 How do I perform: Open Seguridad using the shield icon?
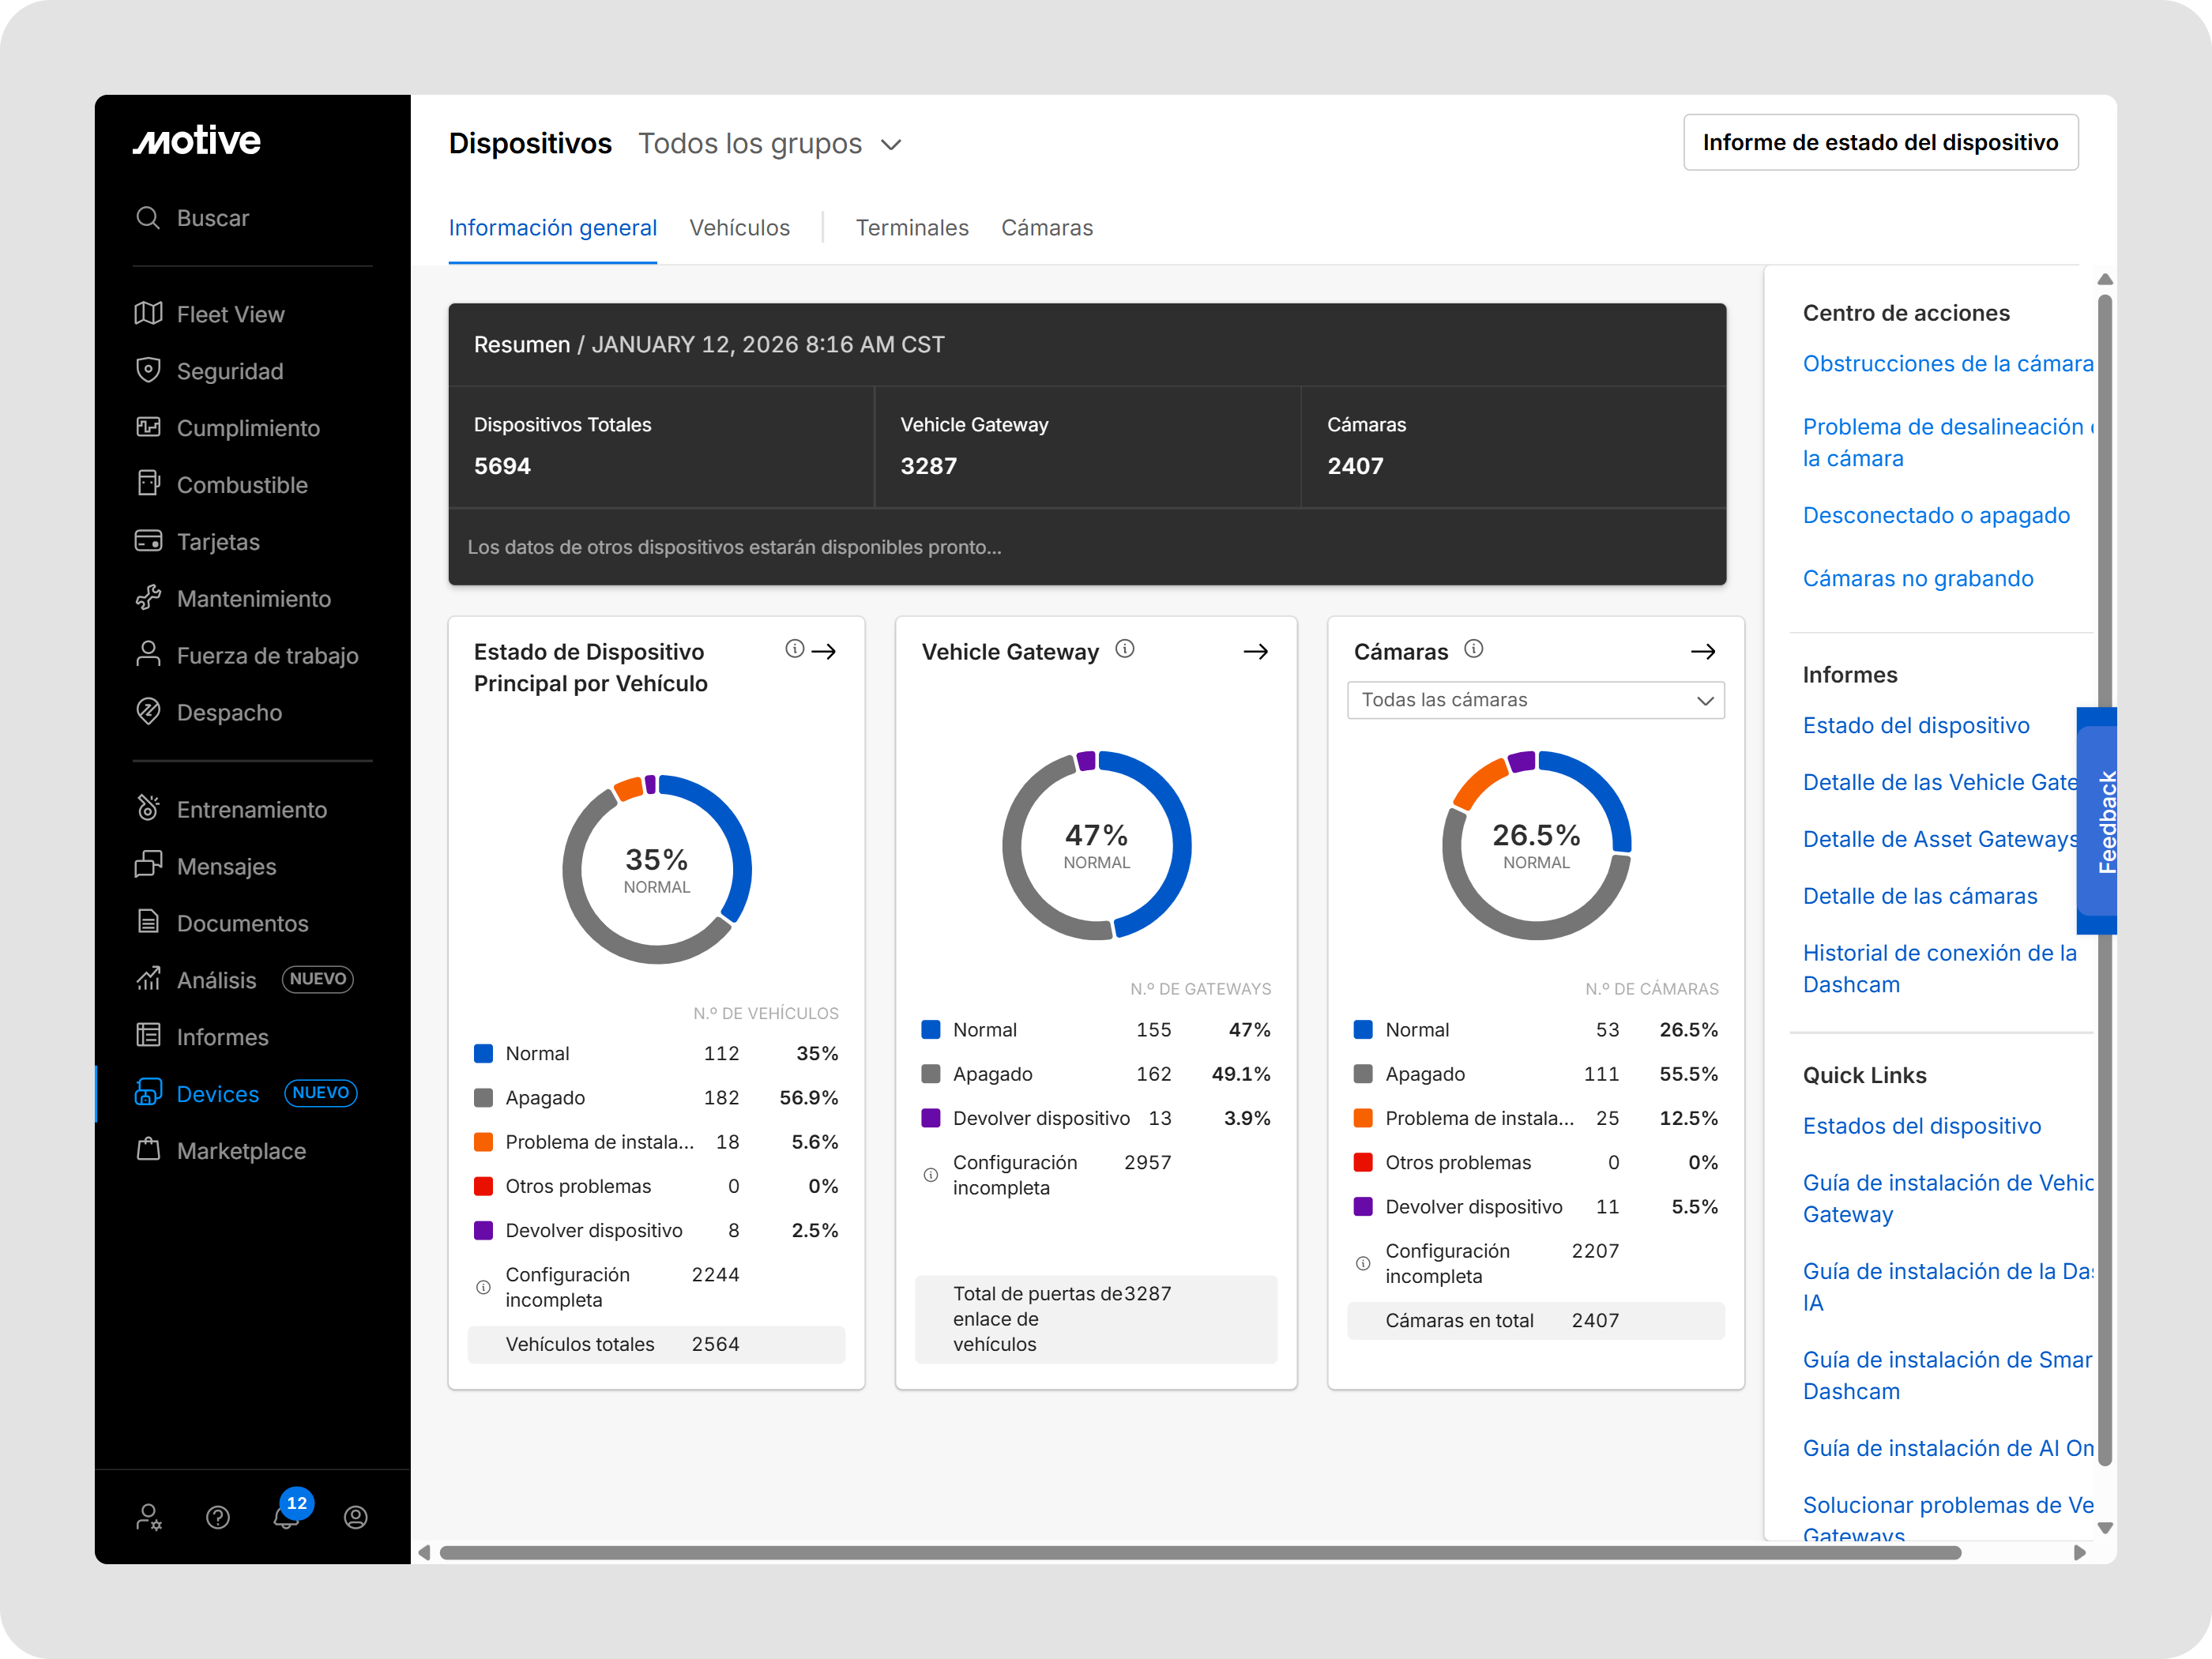point(149,370)
